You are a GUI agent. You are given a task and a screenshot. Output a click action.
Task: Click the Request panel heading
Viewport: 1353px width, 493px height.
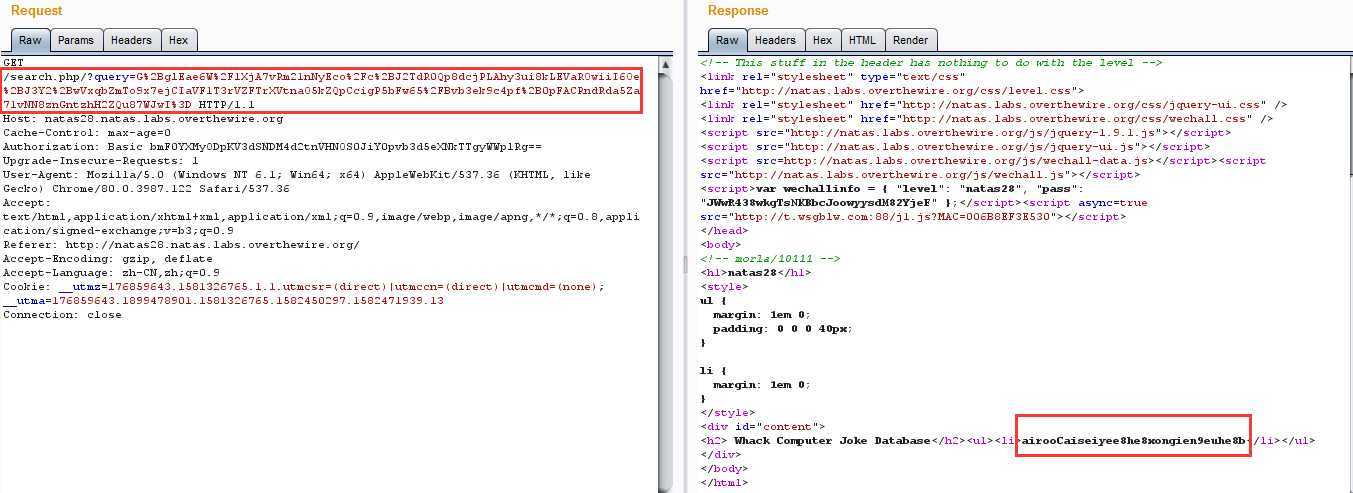(x=36, y=10)
